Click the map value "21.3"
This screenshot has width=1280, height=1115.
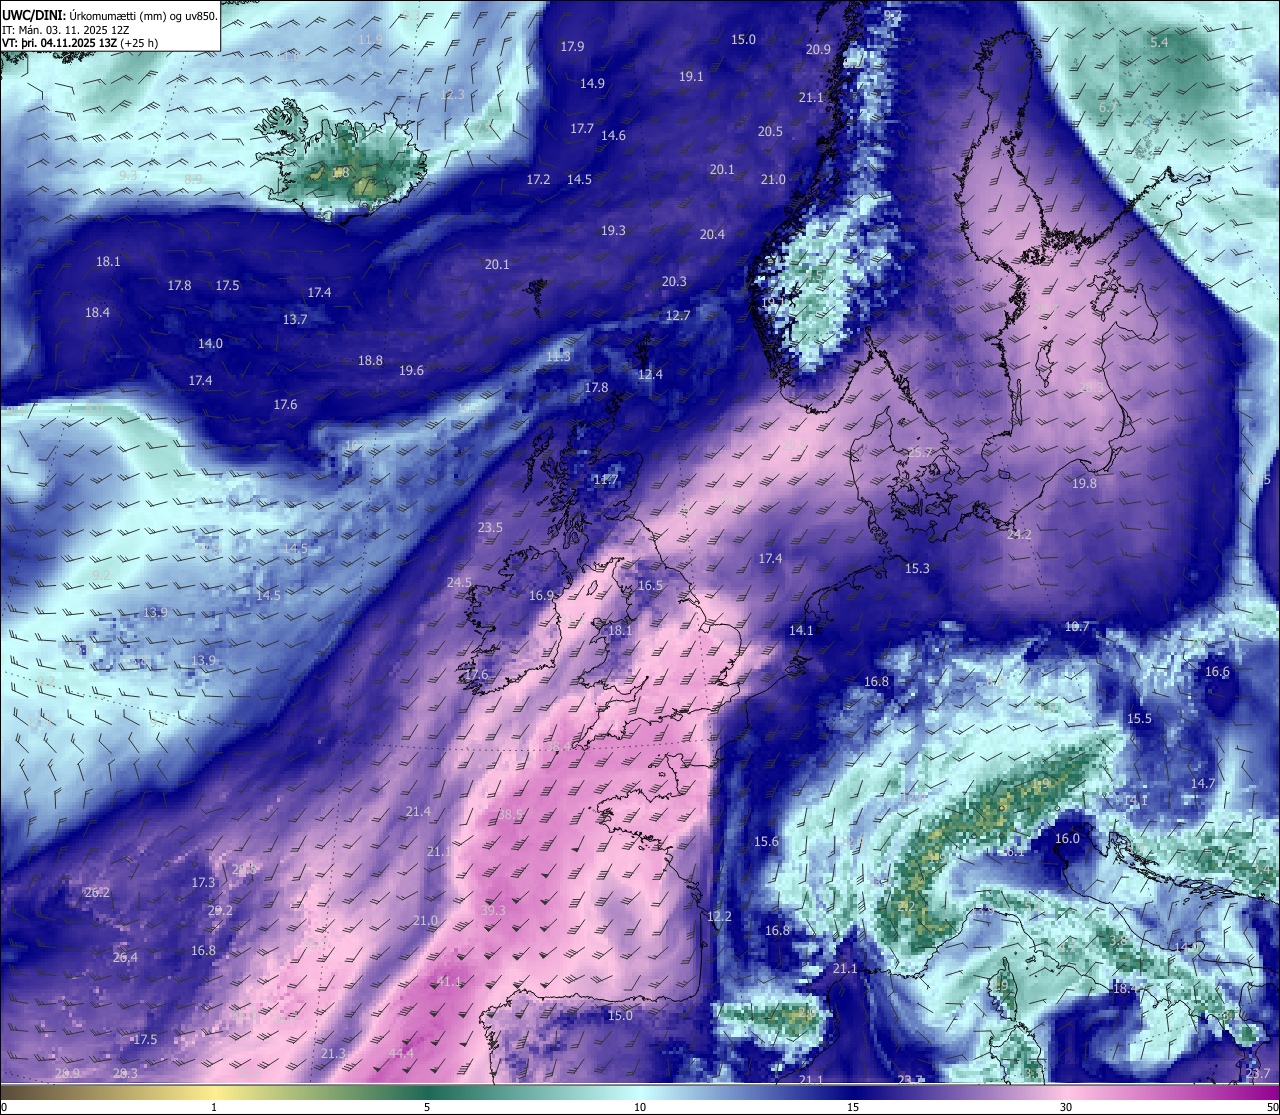tap(333, 1054)
